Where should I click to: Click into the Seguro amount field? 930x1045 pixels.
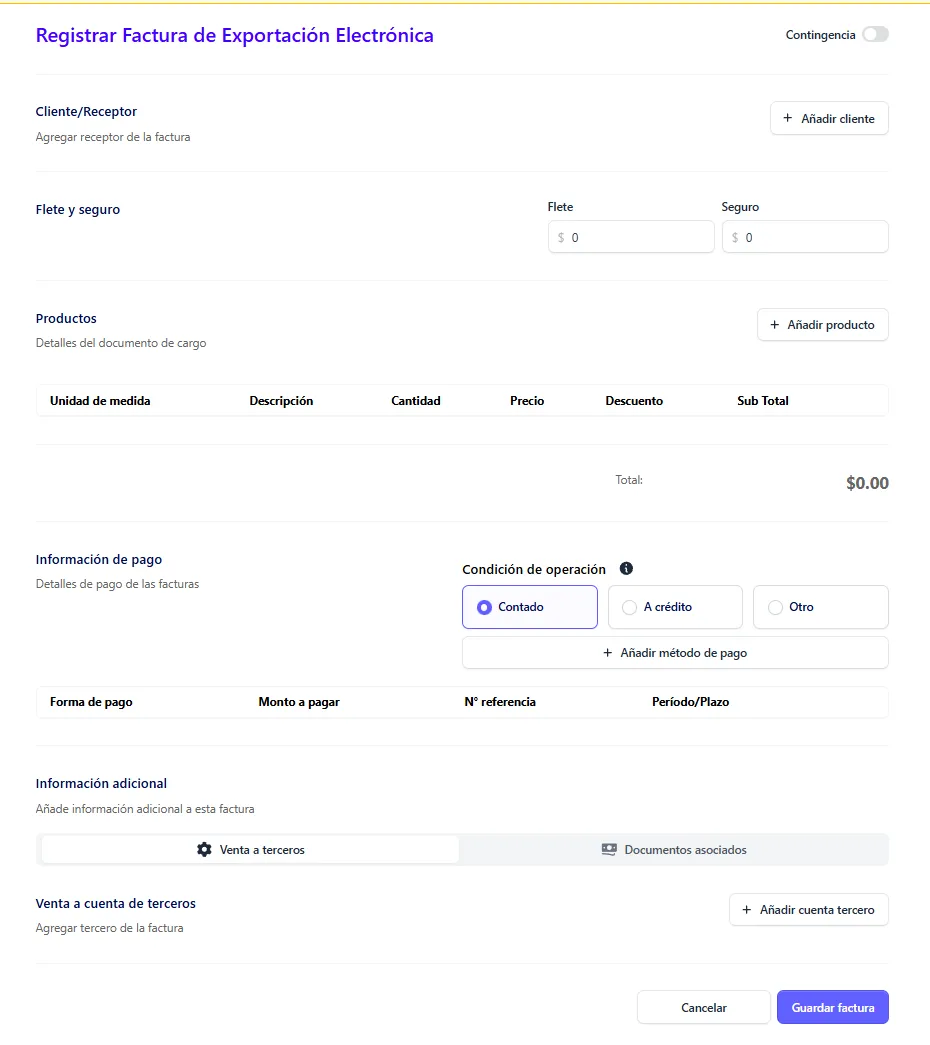tap(812, 238)
